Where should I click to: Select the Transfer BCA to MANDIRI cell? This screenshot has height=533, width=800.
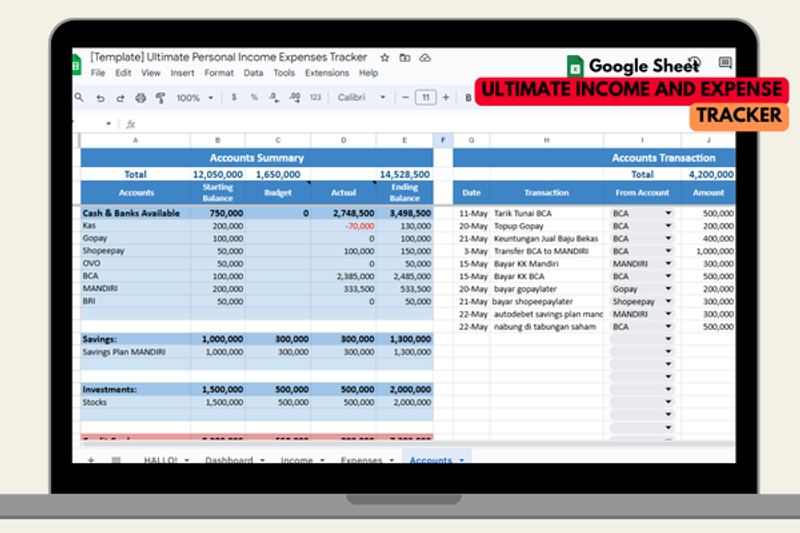[x=546, y=251]
